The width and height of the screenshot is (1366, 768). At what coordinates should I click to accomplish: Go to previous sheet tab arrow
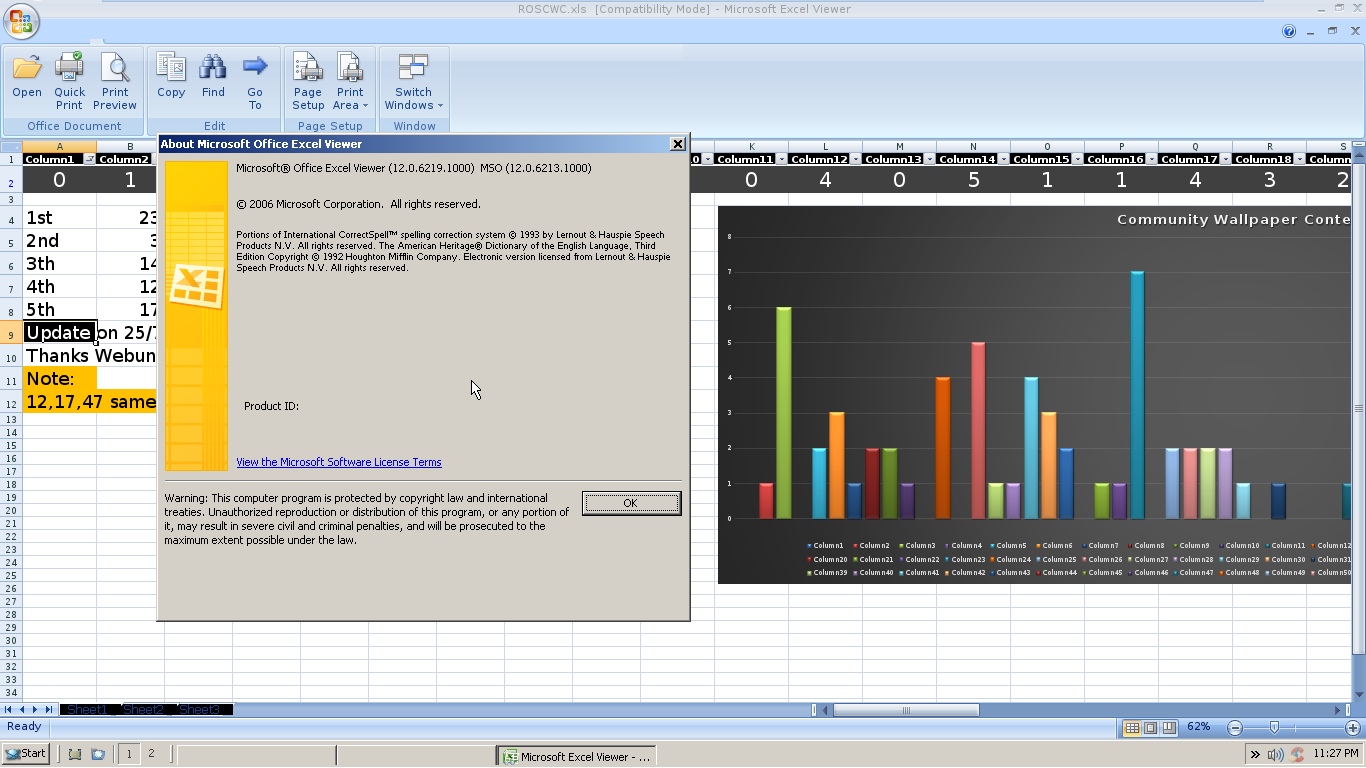23,709
